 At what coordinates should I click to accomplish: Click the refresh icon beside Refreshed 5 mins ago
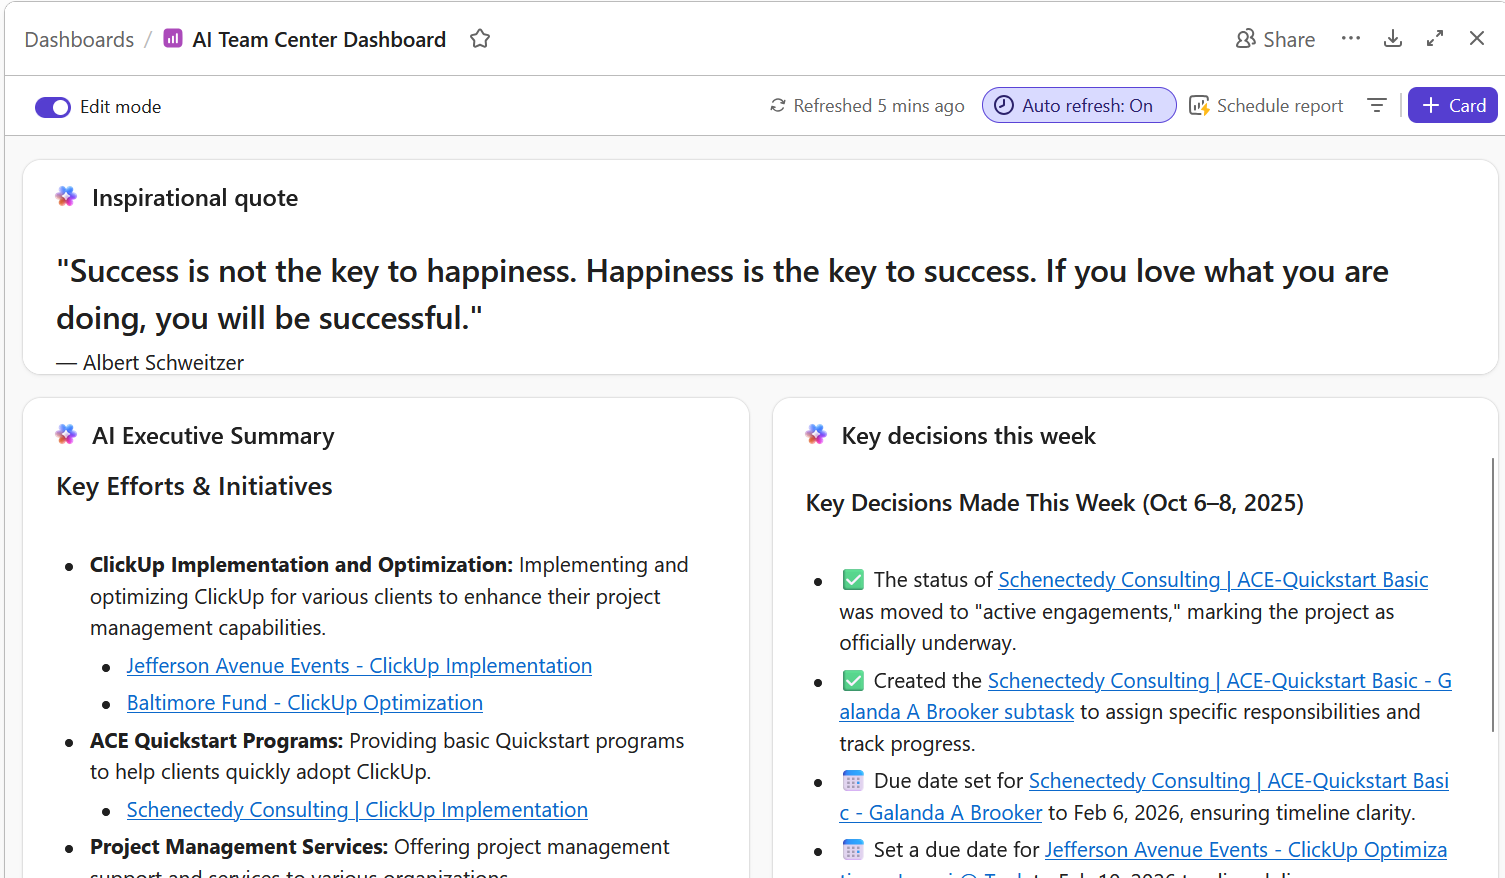[777, 106]
